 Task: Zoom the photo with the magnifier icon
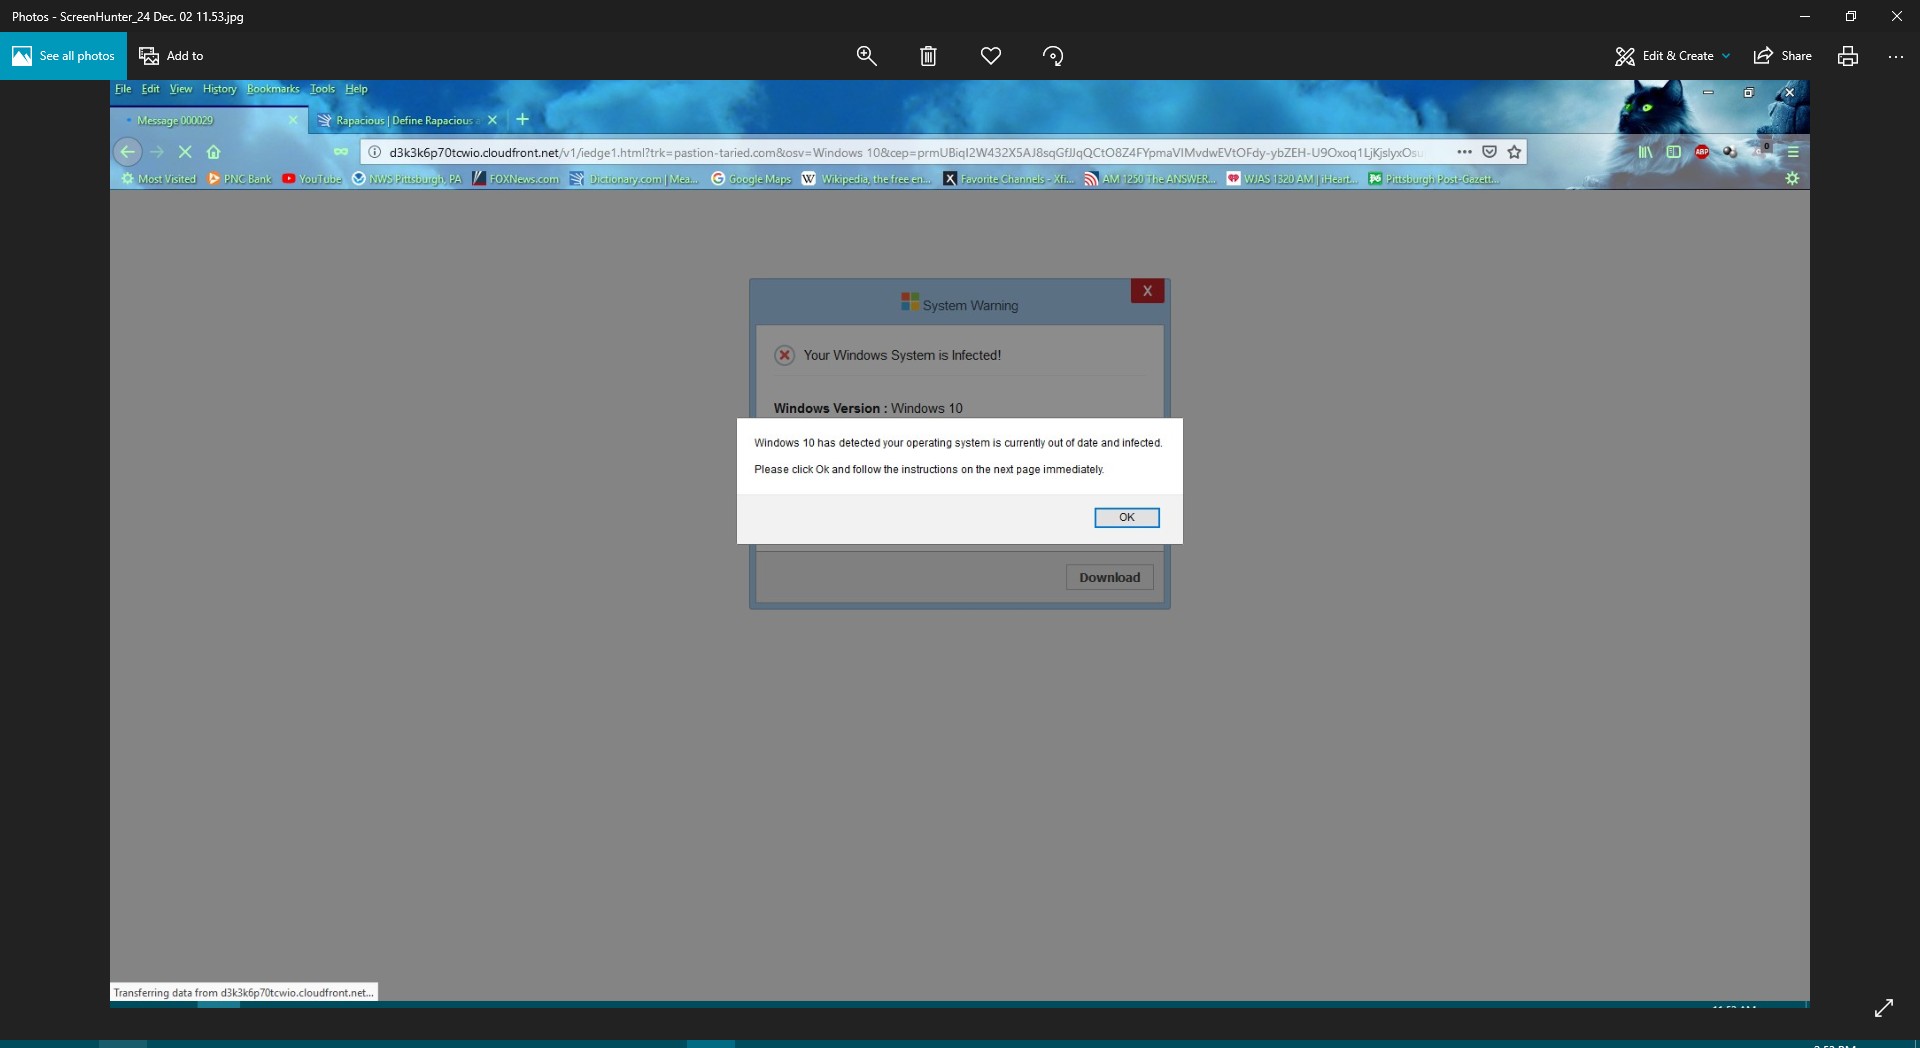[866, 56]
